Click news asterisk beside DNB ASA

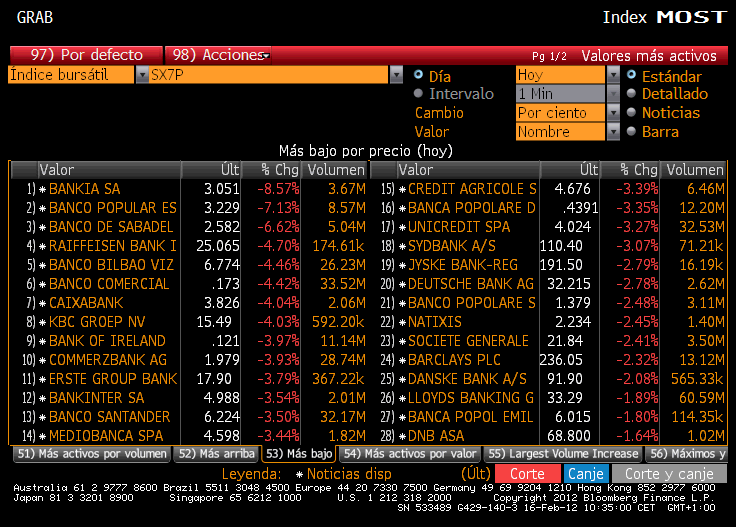[402, 436]
